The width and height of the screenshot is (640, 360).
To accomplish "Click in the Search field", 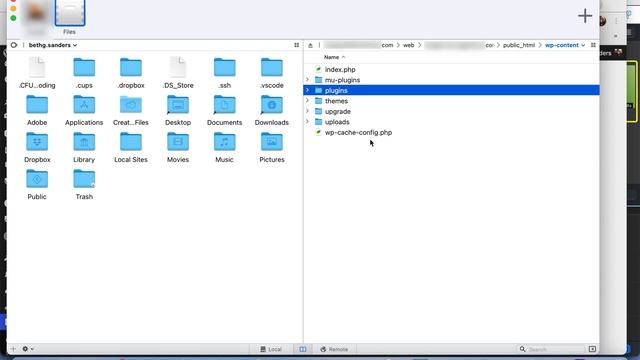I will click(x=551, y=349).
